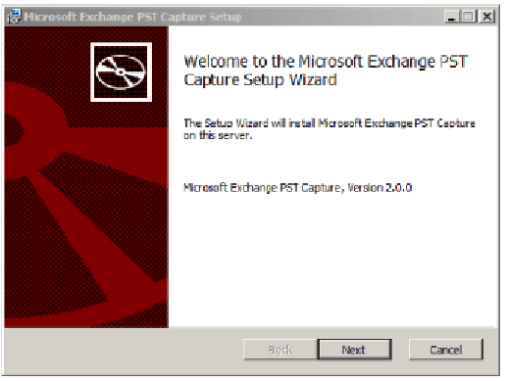Click 'Microsoft Exchange PST Capture Setup' window title
This screenshot has height=381, width=508.
coord(133,17)
